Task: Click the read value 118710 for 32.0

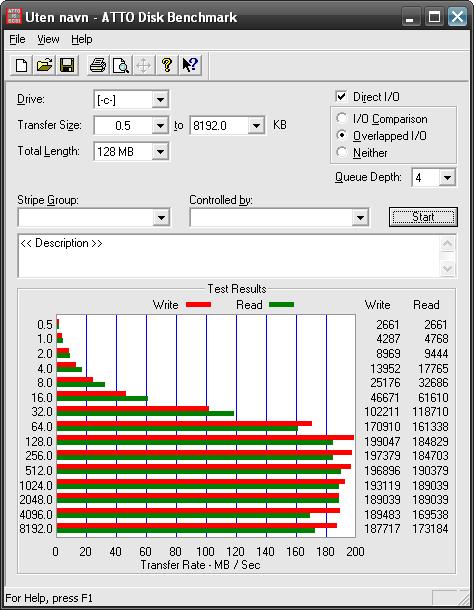Action: pyautogui.click(x=430, y=412)
